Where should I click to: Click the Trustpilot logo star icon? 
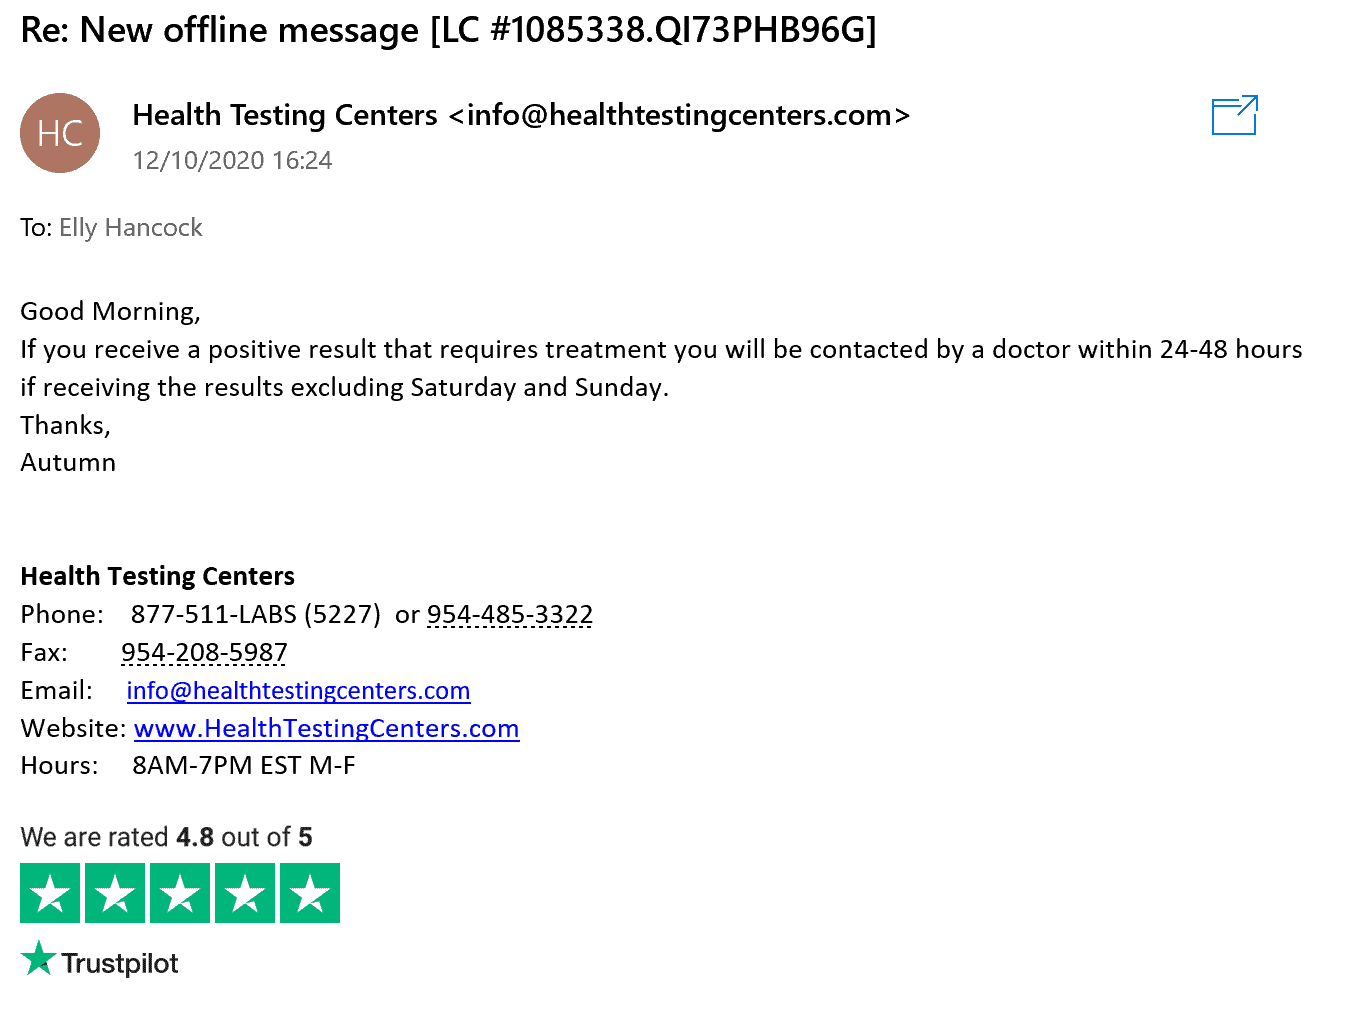tap(38, 959)
